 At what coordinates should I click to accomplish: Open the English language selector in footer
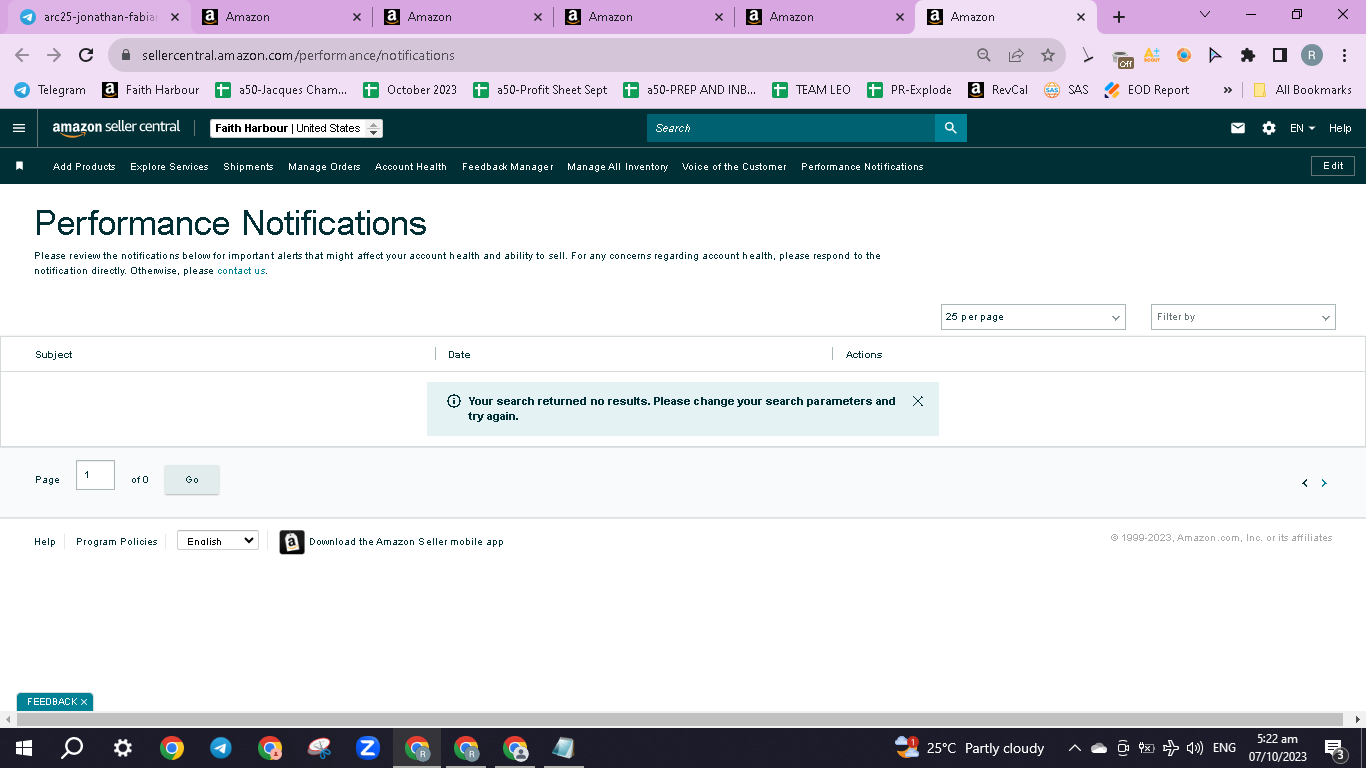218,541
